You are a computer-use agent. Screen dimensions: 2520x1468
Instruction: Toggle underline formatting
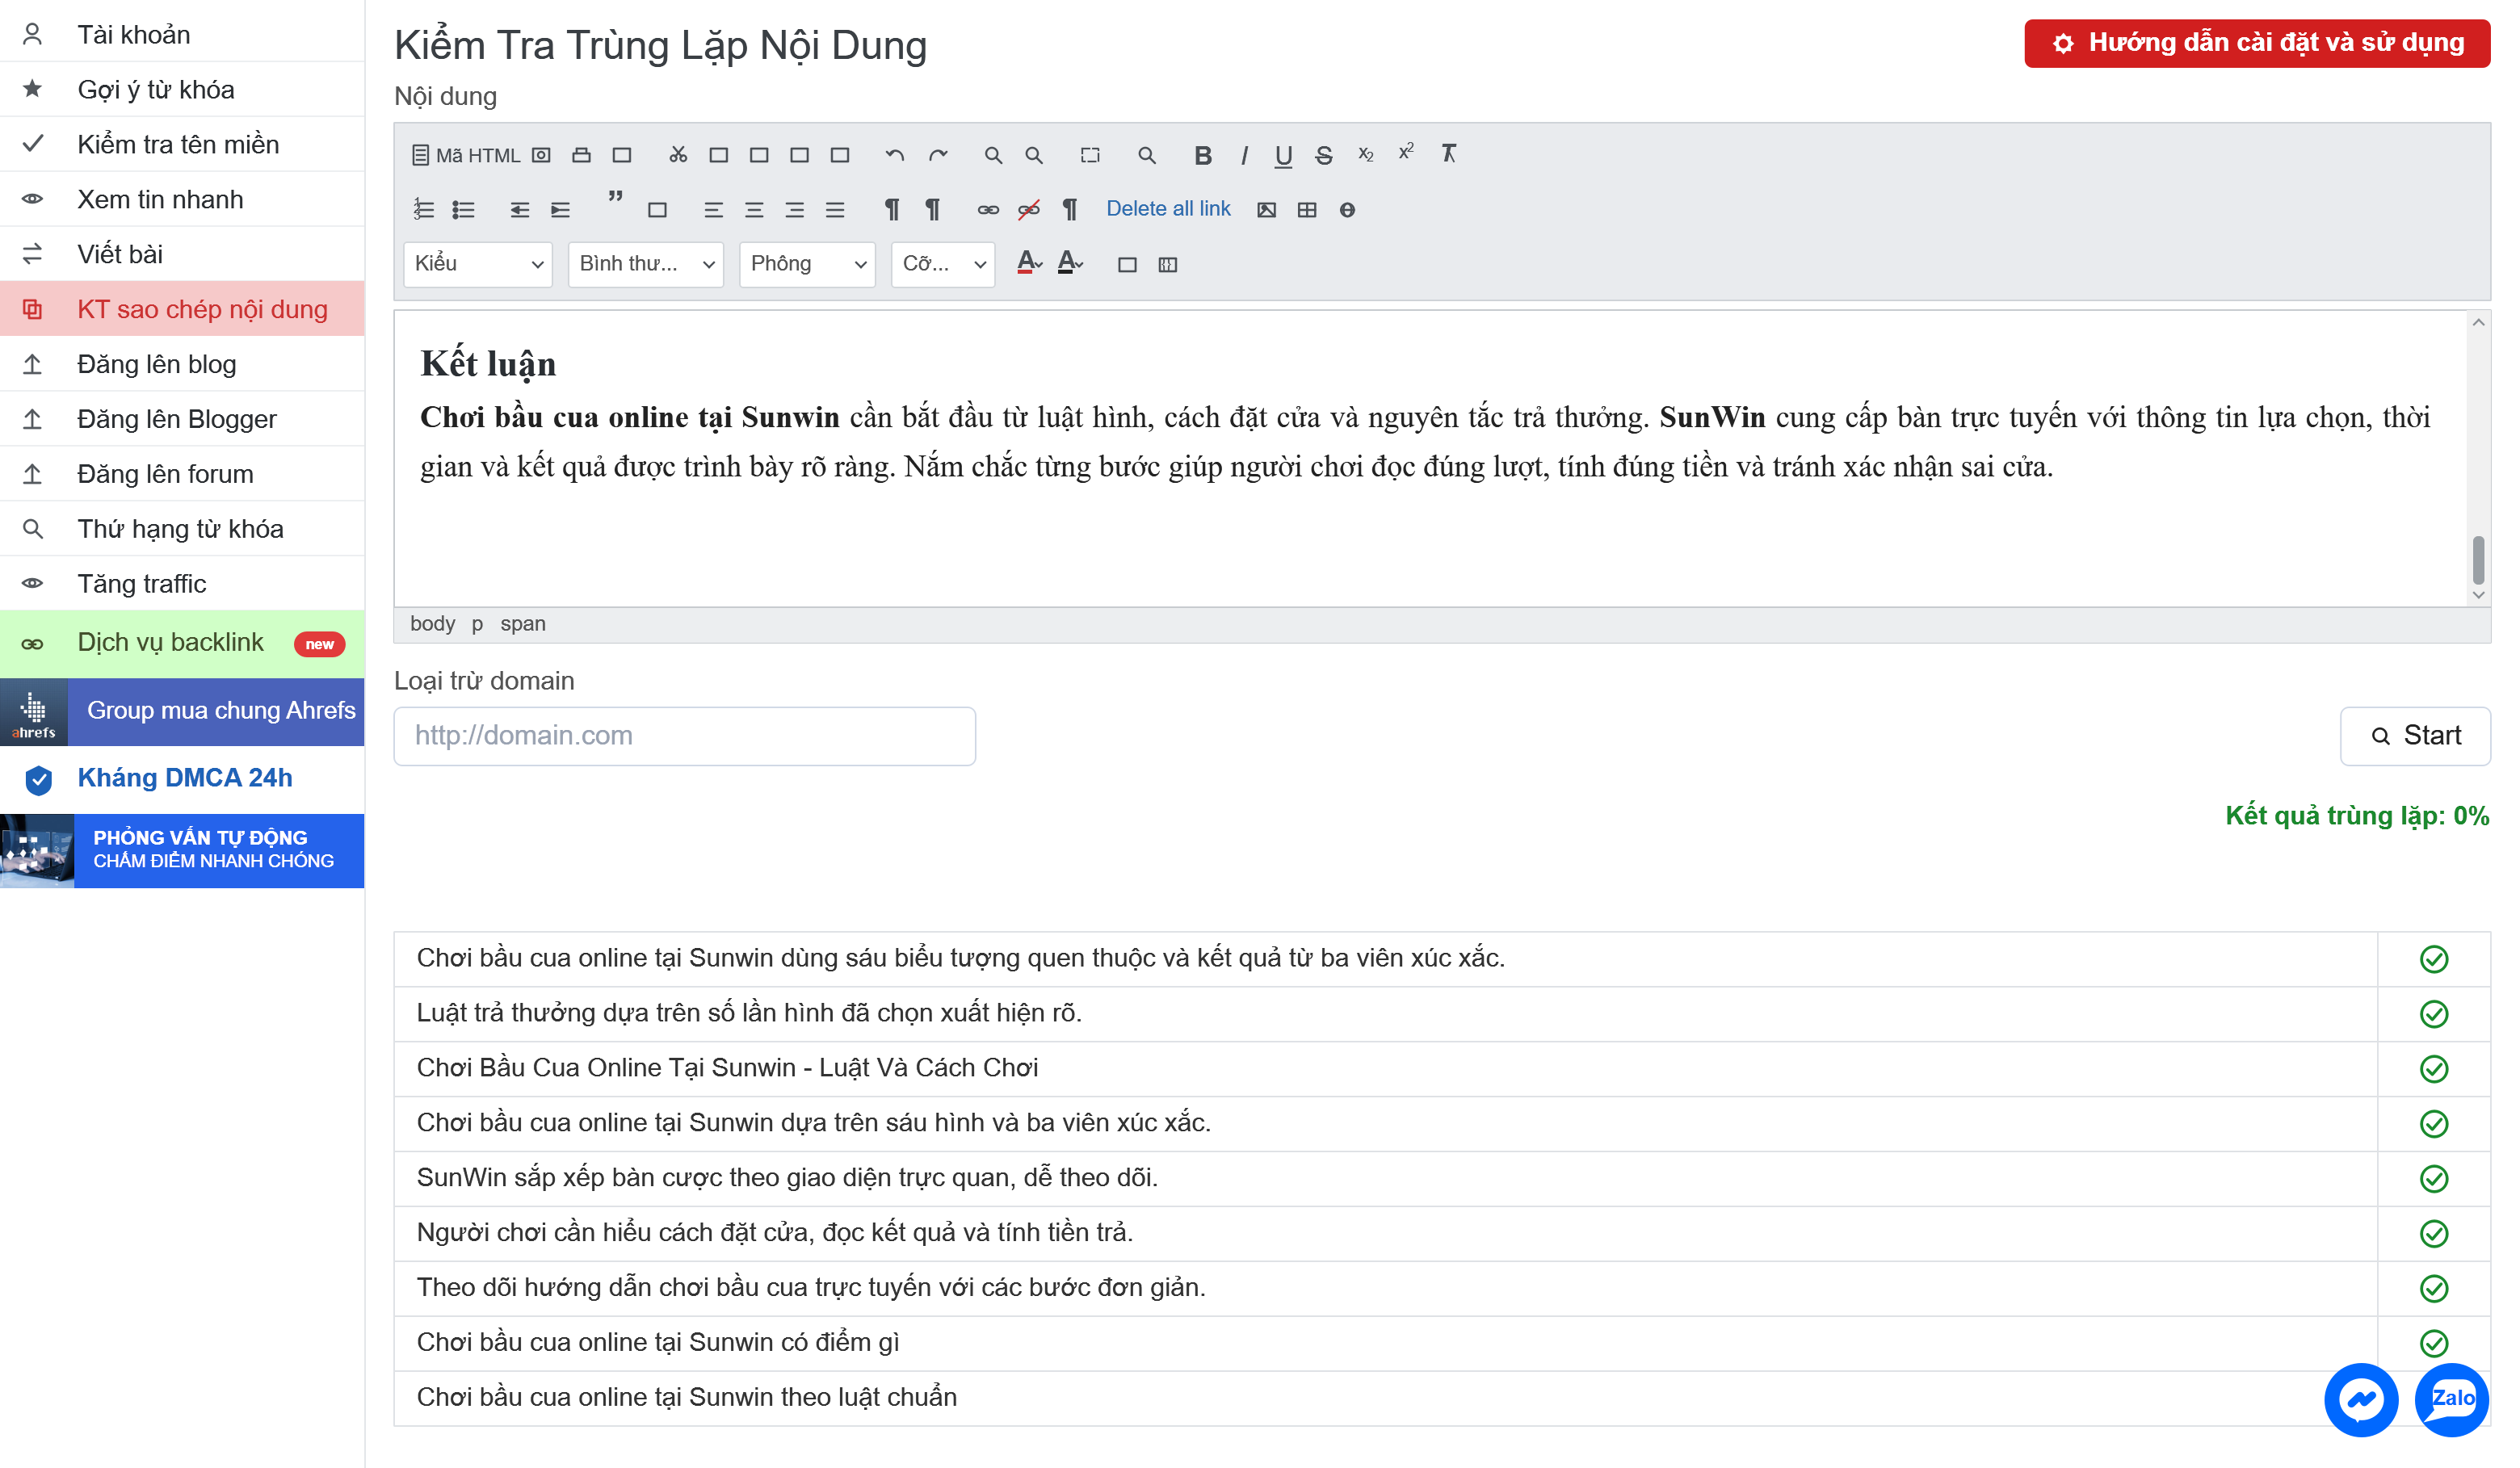click(1283, 155)
